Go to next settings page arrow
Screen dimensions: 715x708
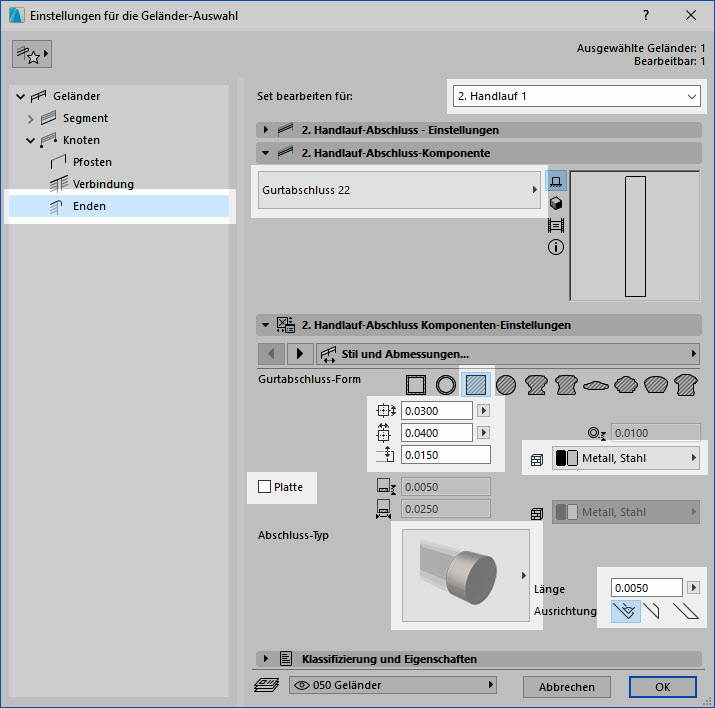300,354
